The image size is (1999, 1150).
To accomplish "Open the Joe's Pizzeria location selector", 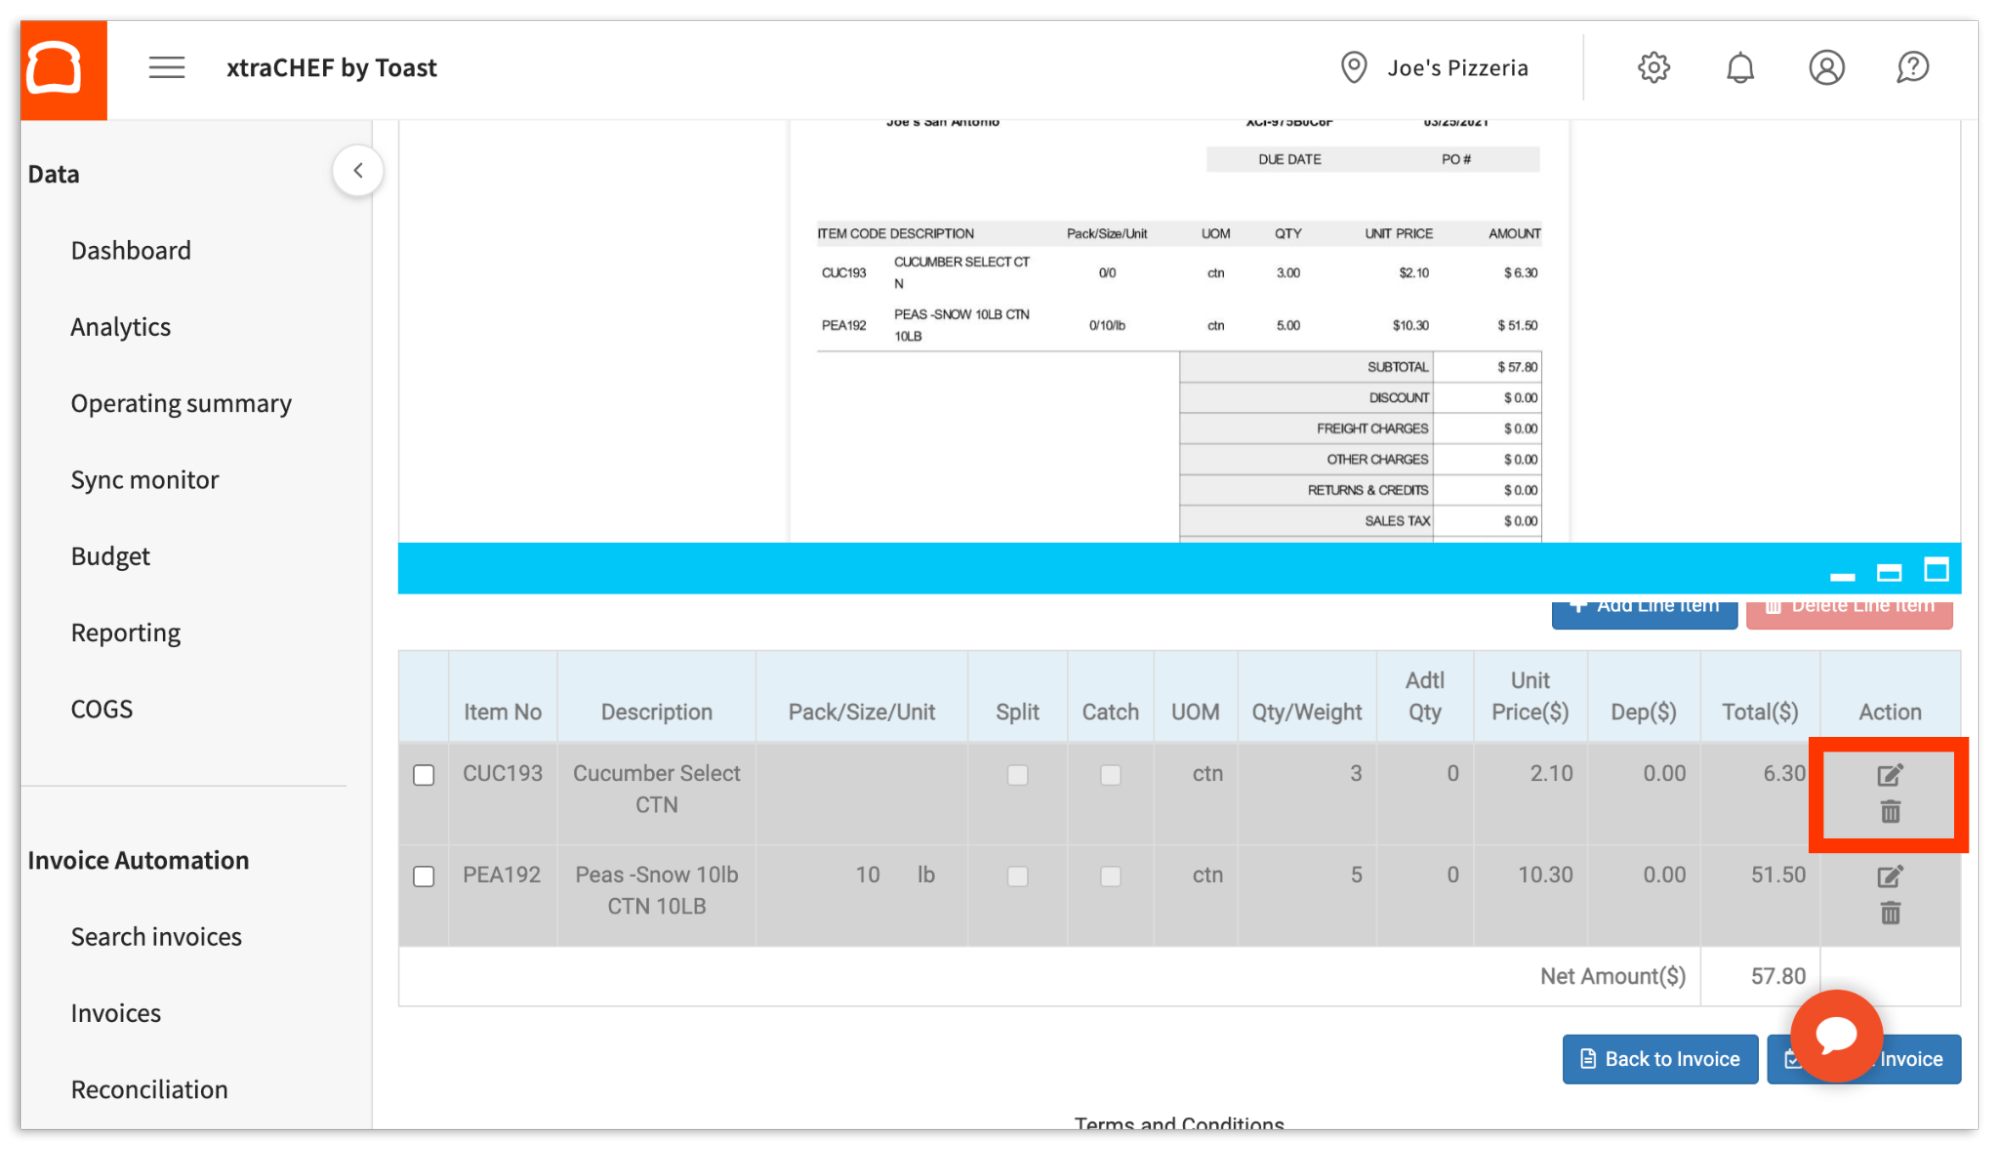I will coord(1435,67).
